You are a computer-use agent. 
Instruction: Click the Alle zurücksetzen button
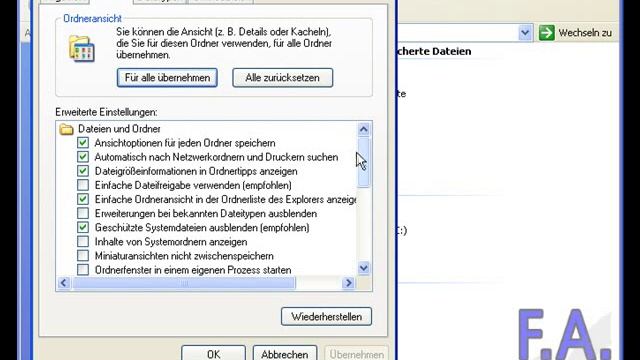[282, 78]
